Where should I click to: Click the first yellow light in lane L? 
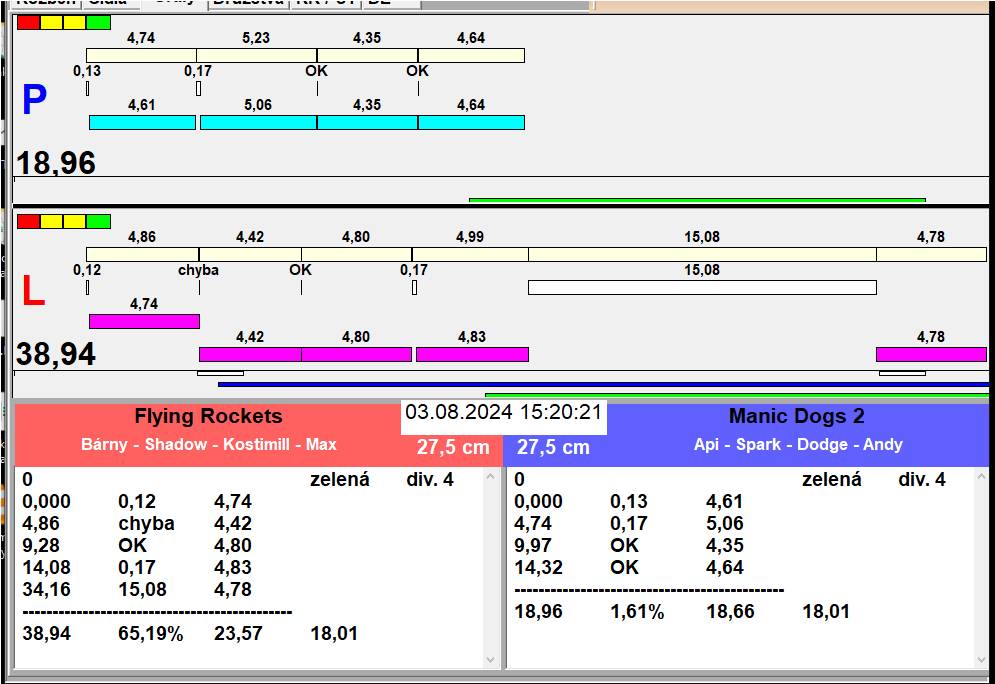point(52,221)
